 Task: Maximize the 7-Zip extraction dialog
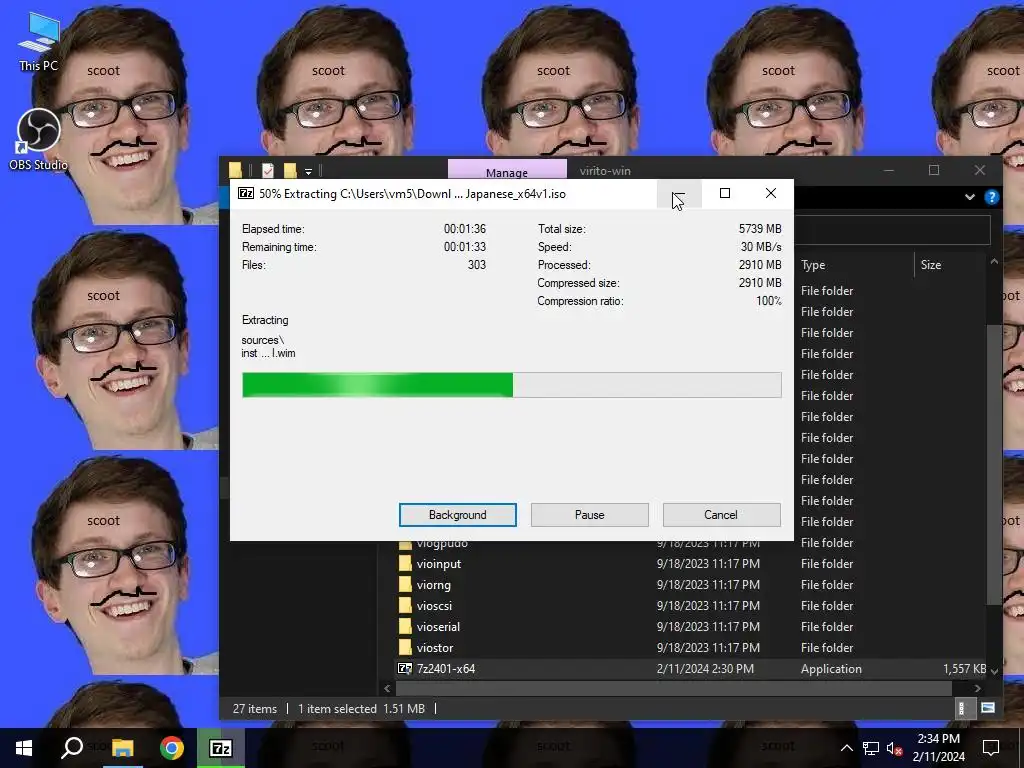pyautogui.click(x=724, y=193)
